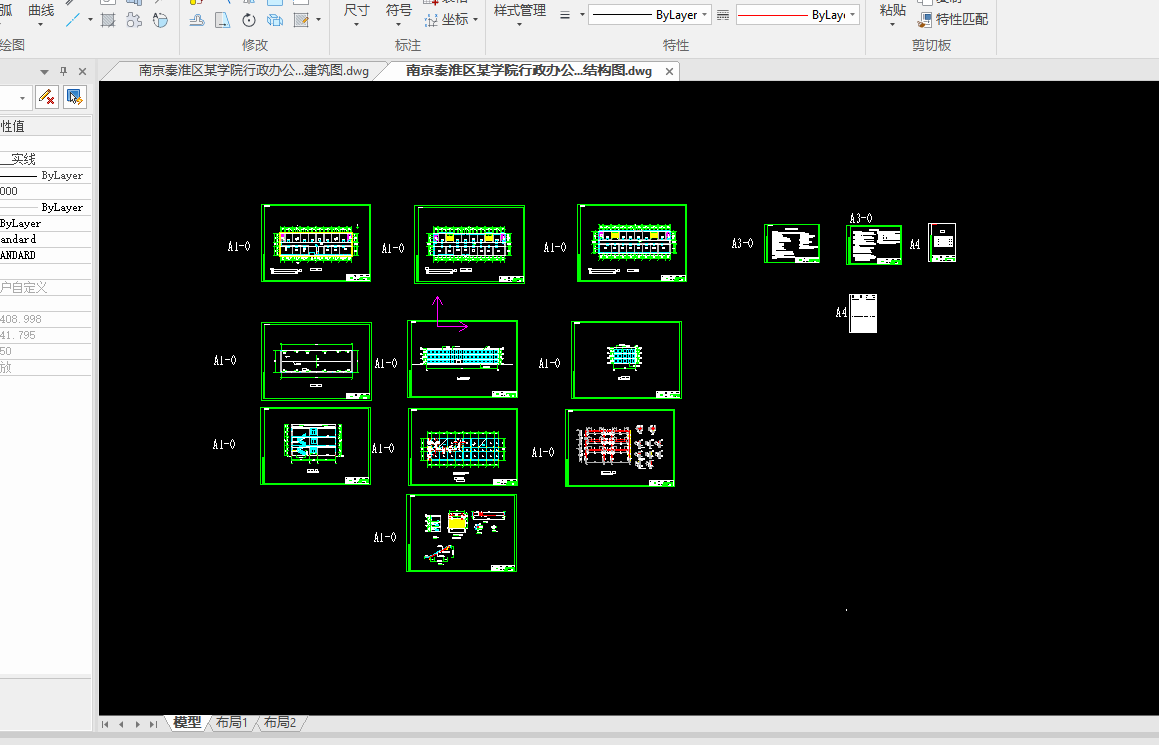Switch to the 布局2 layout tab
This screenshot has height=745, width=1159.
pos(279,723)
